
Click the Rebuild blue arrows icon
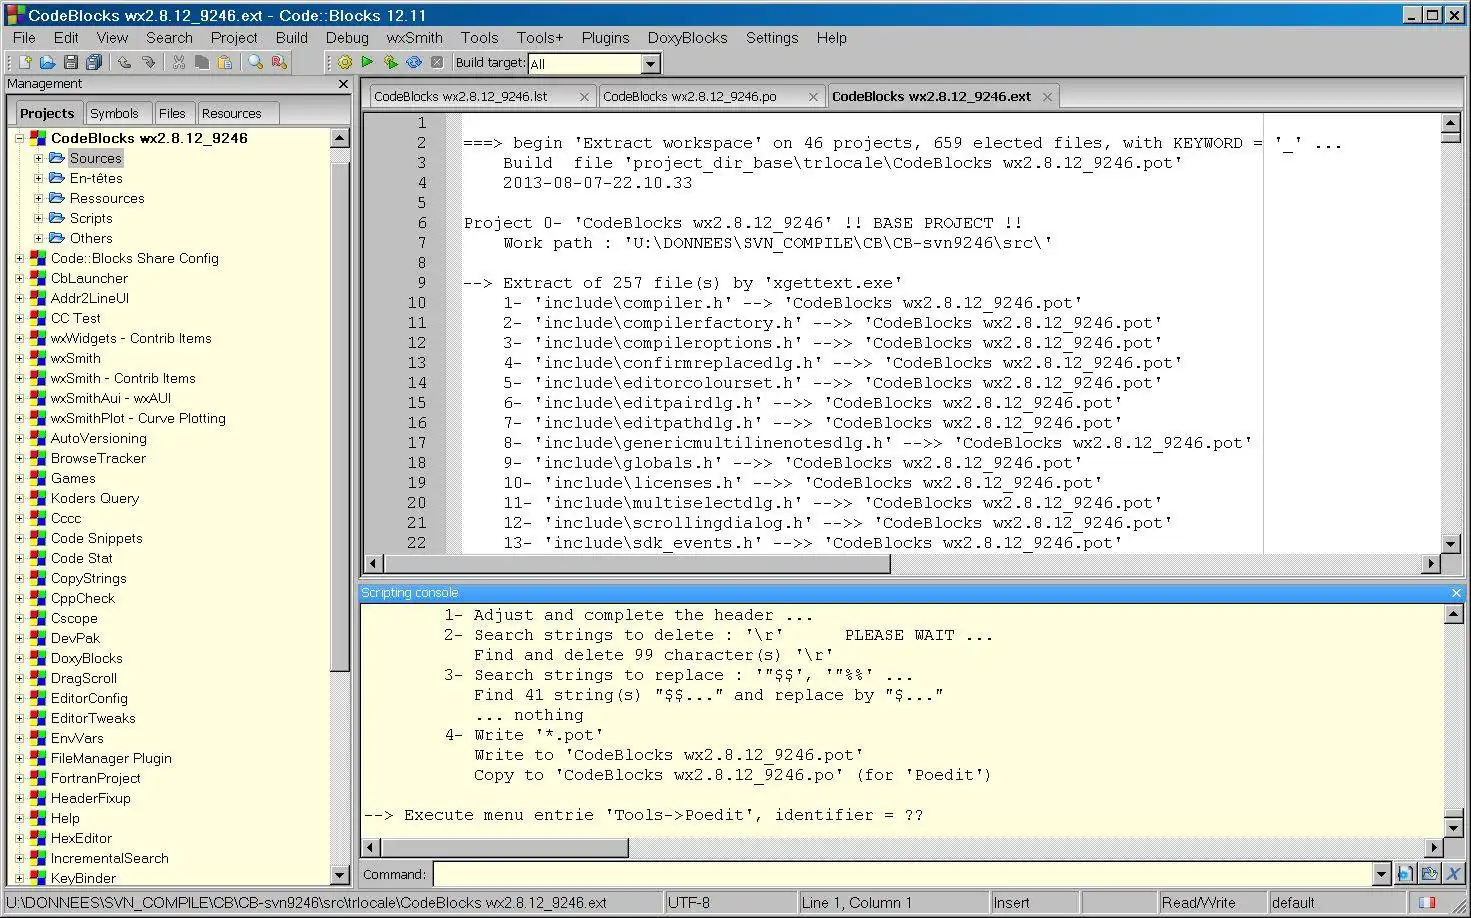(x=414, y=62)
